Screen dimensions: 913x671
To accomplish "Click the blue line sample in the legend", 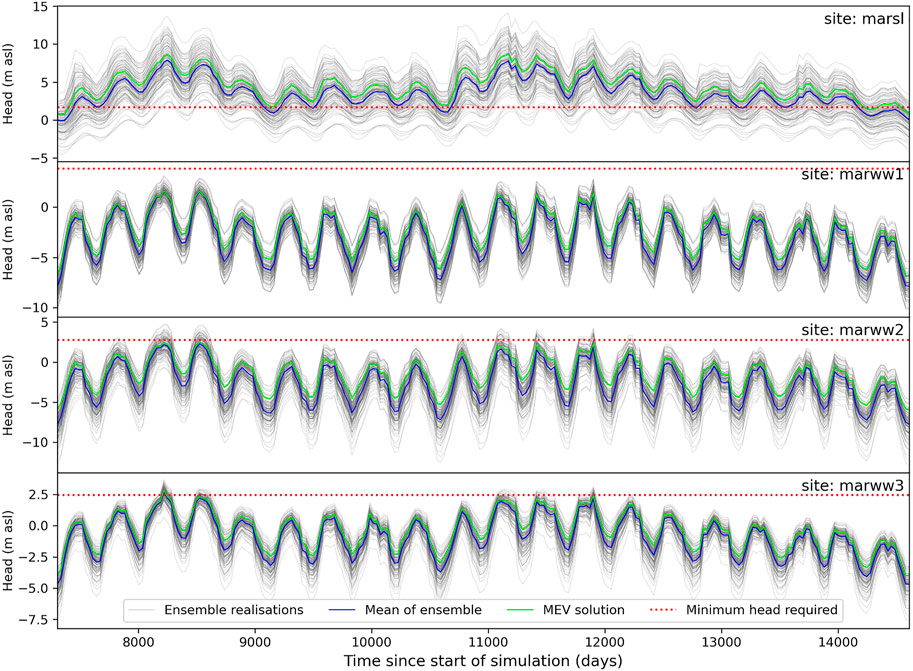I will [342, 610].
